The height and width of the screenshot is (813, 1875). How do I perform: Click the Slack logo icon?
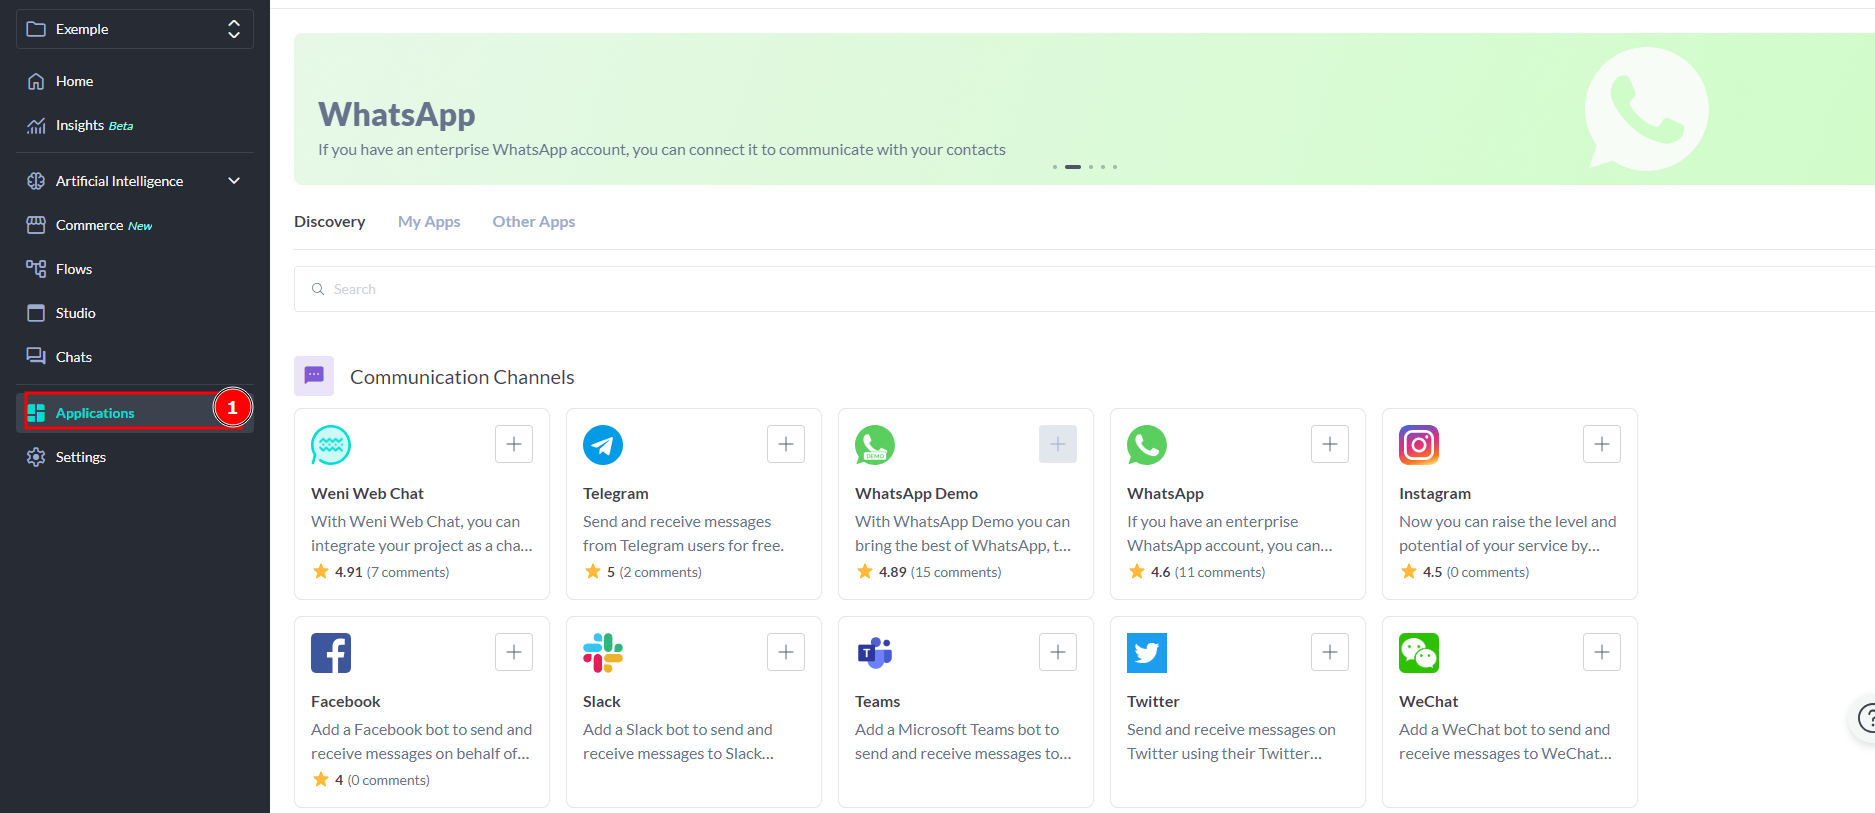click(x=603, y=653)
